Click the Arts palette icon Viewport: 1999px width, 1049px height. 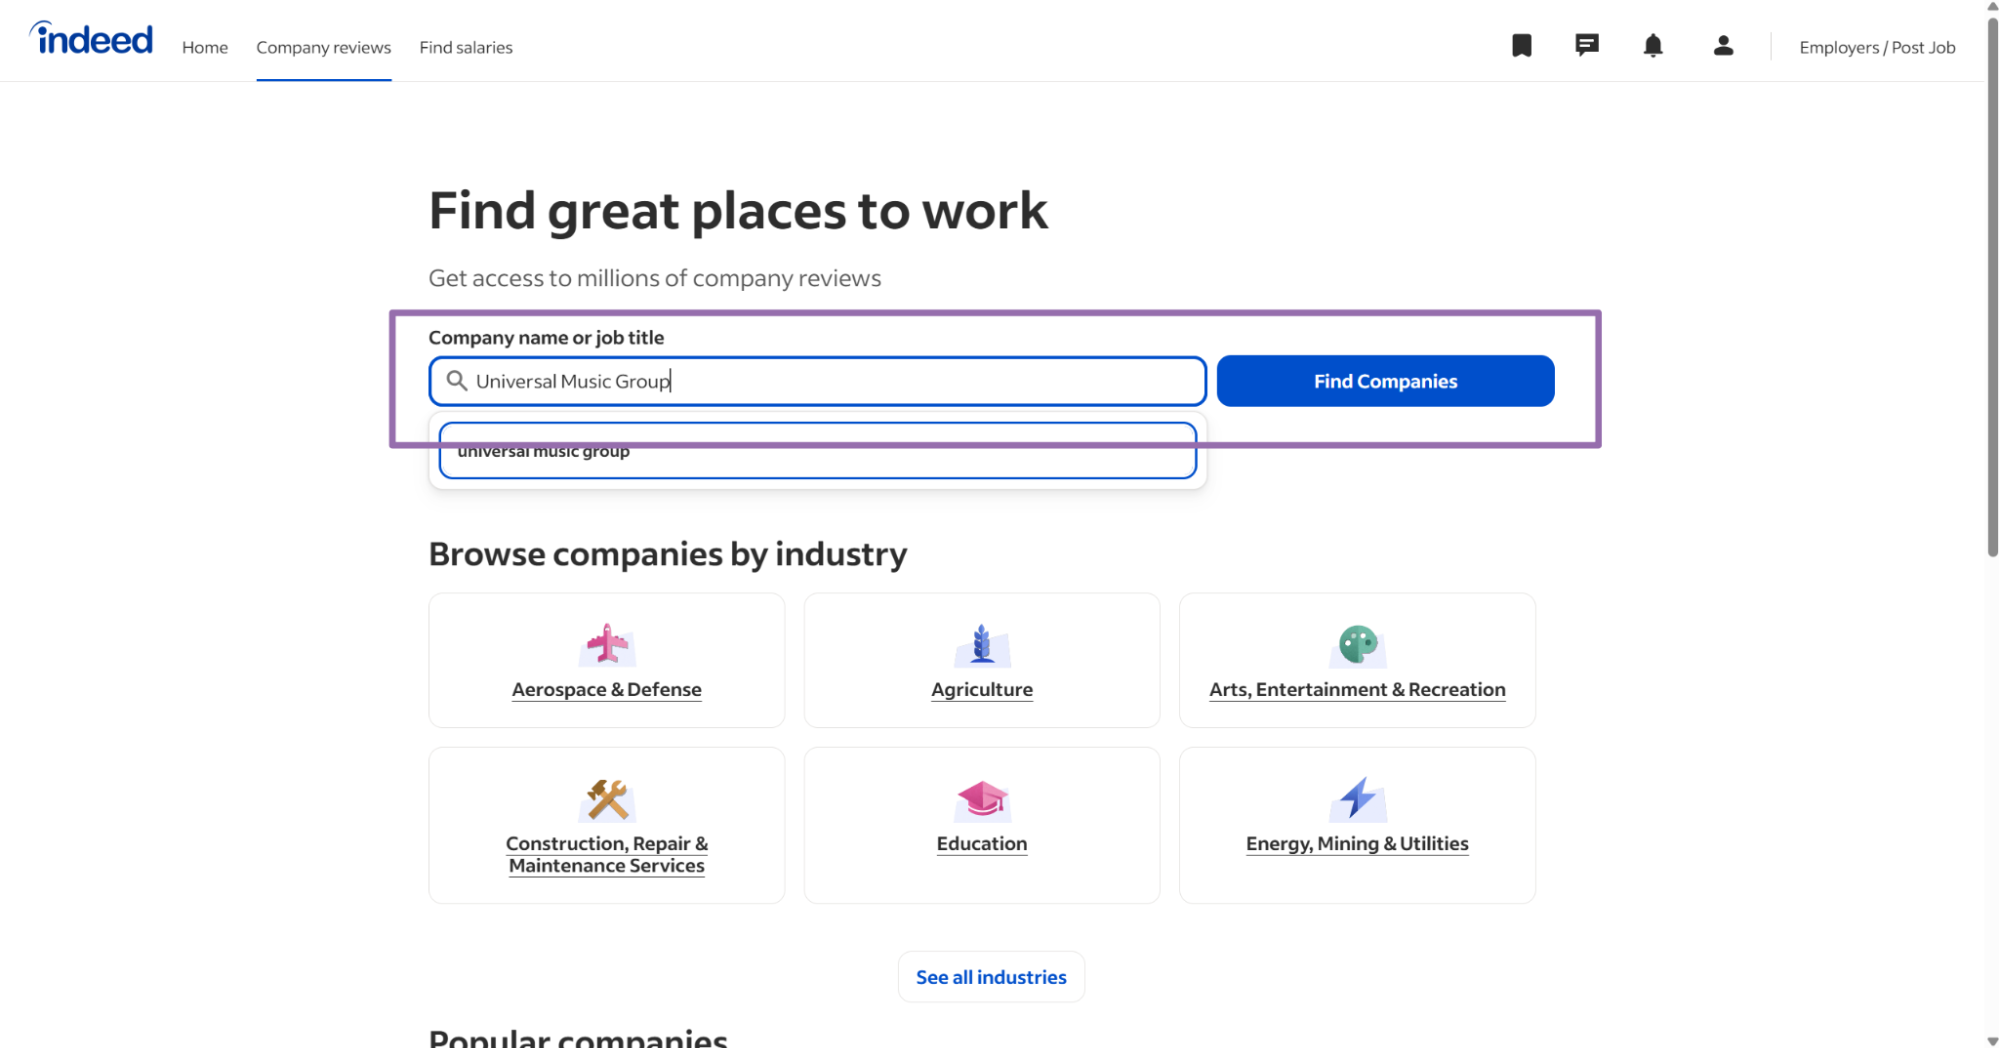pos(1357,645)
